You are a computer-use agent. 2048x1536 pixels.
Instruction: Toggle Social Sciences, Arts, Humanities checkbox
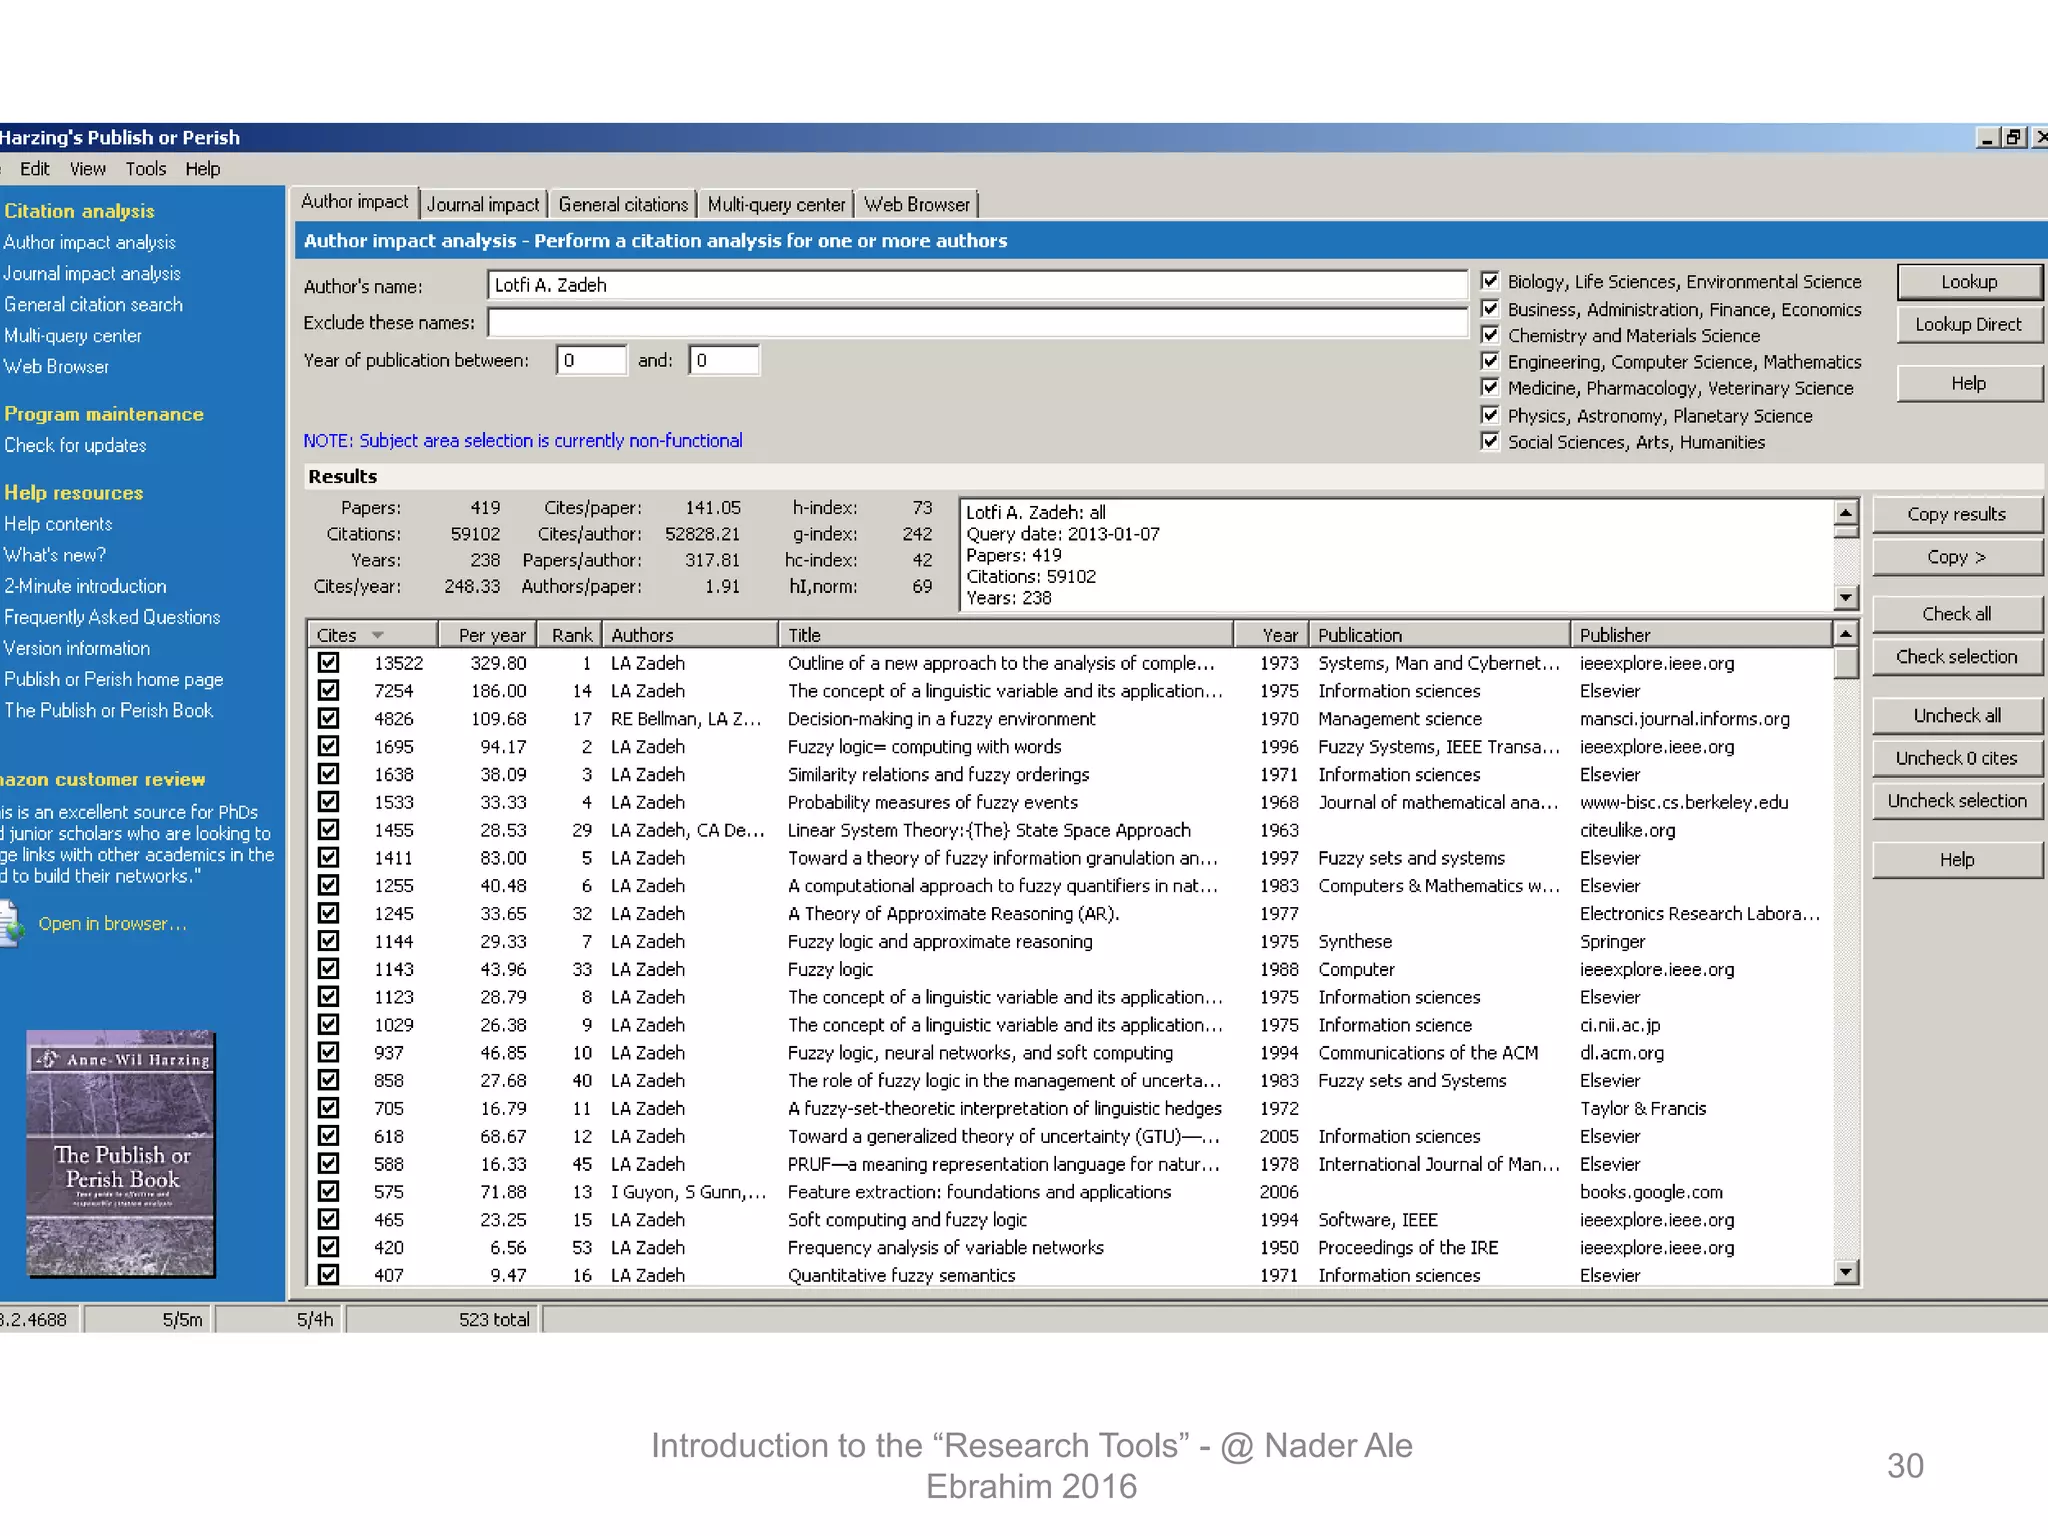click(x=1490, y=441)
